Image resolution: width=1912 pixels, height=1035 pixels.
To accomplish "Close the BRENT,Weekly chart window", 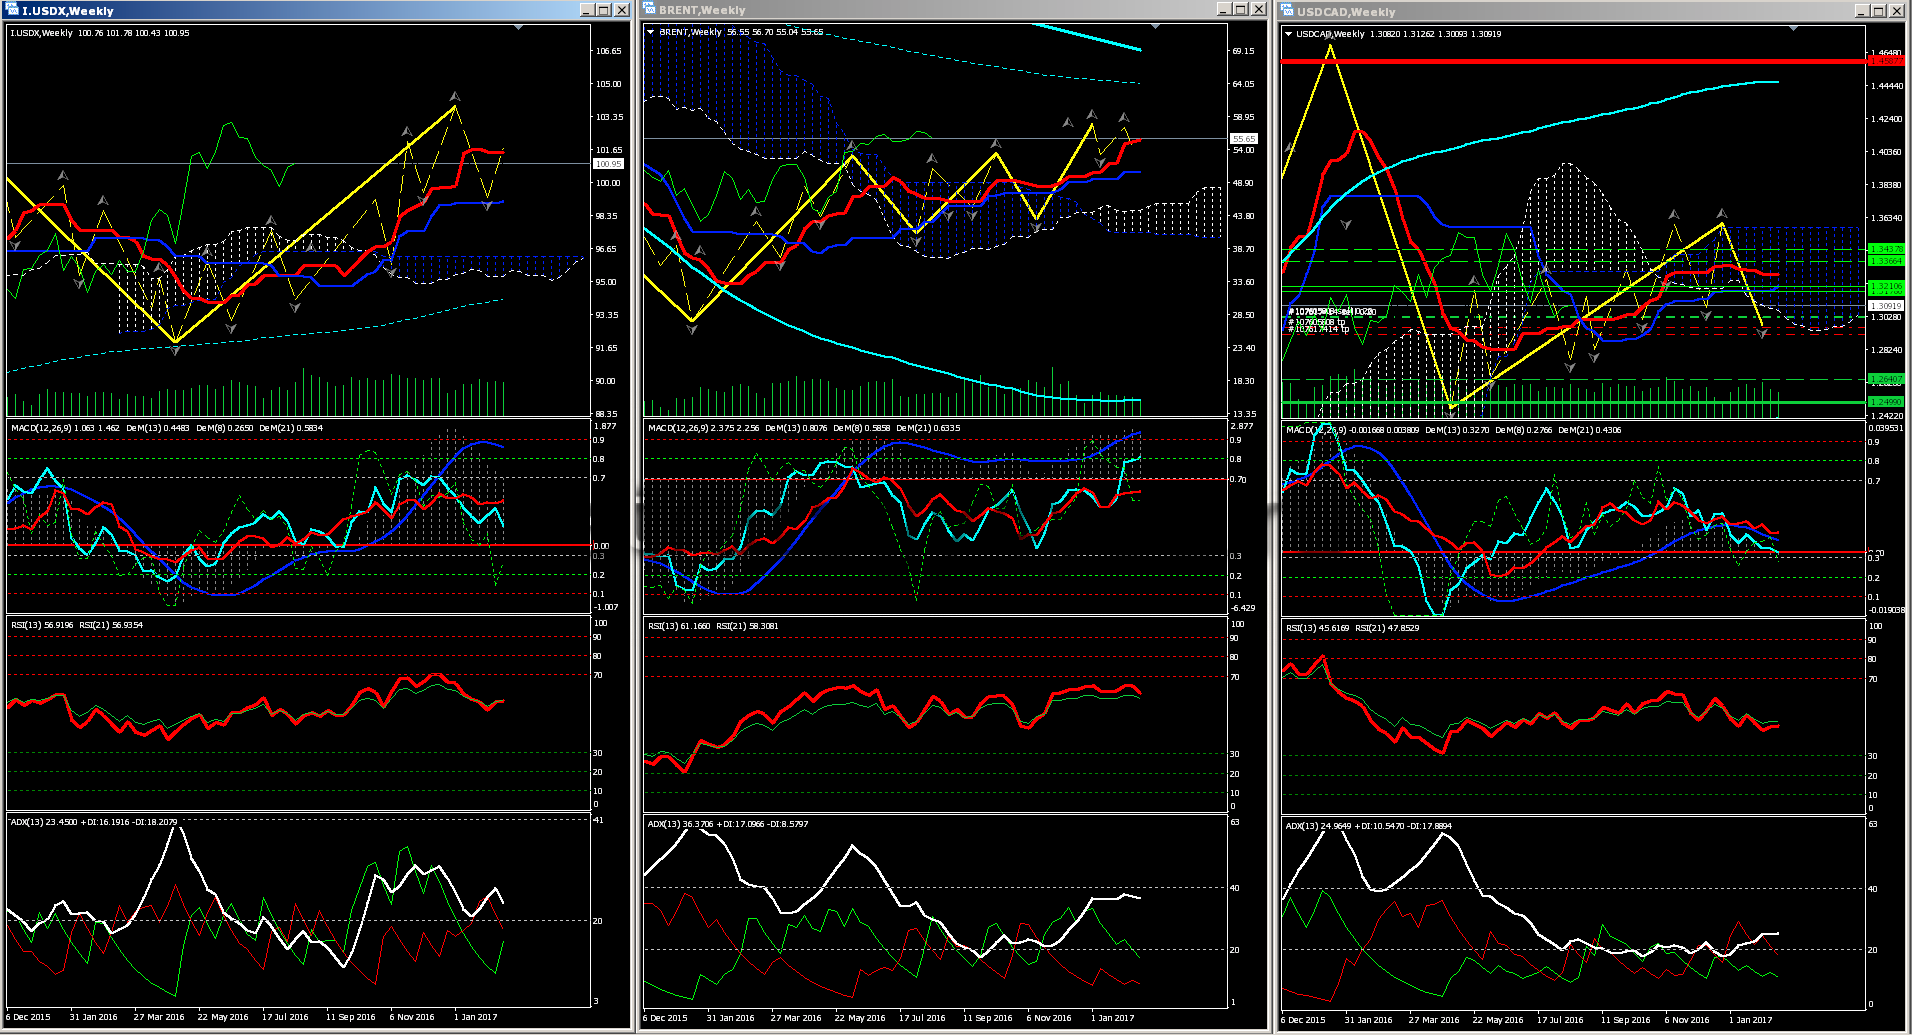I will (1259, 9).
